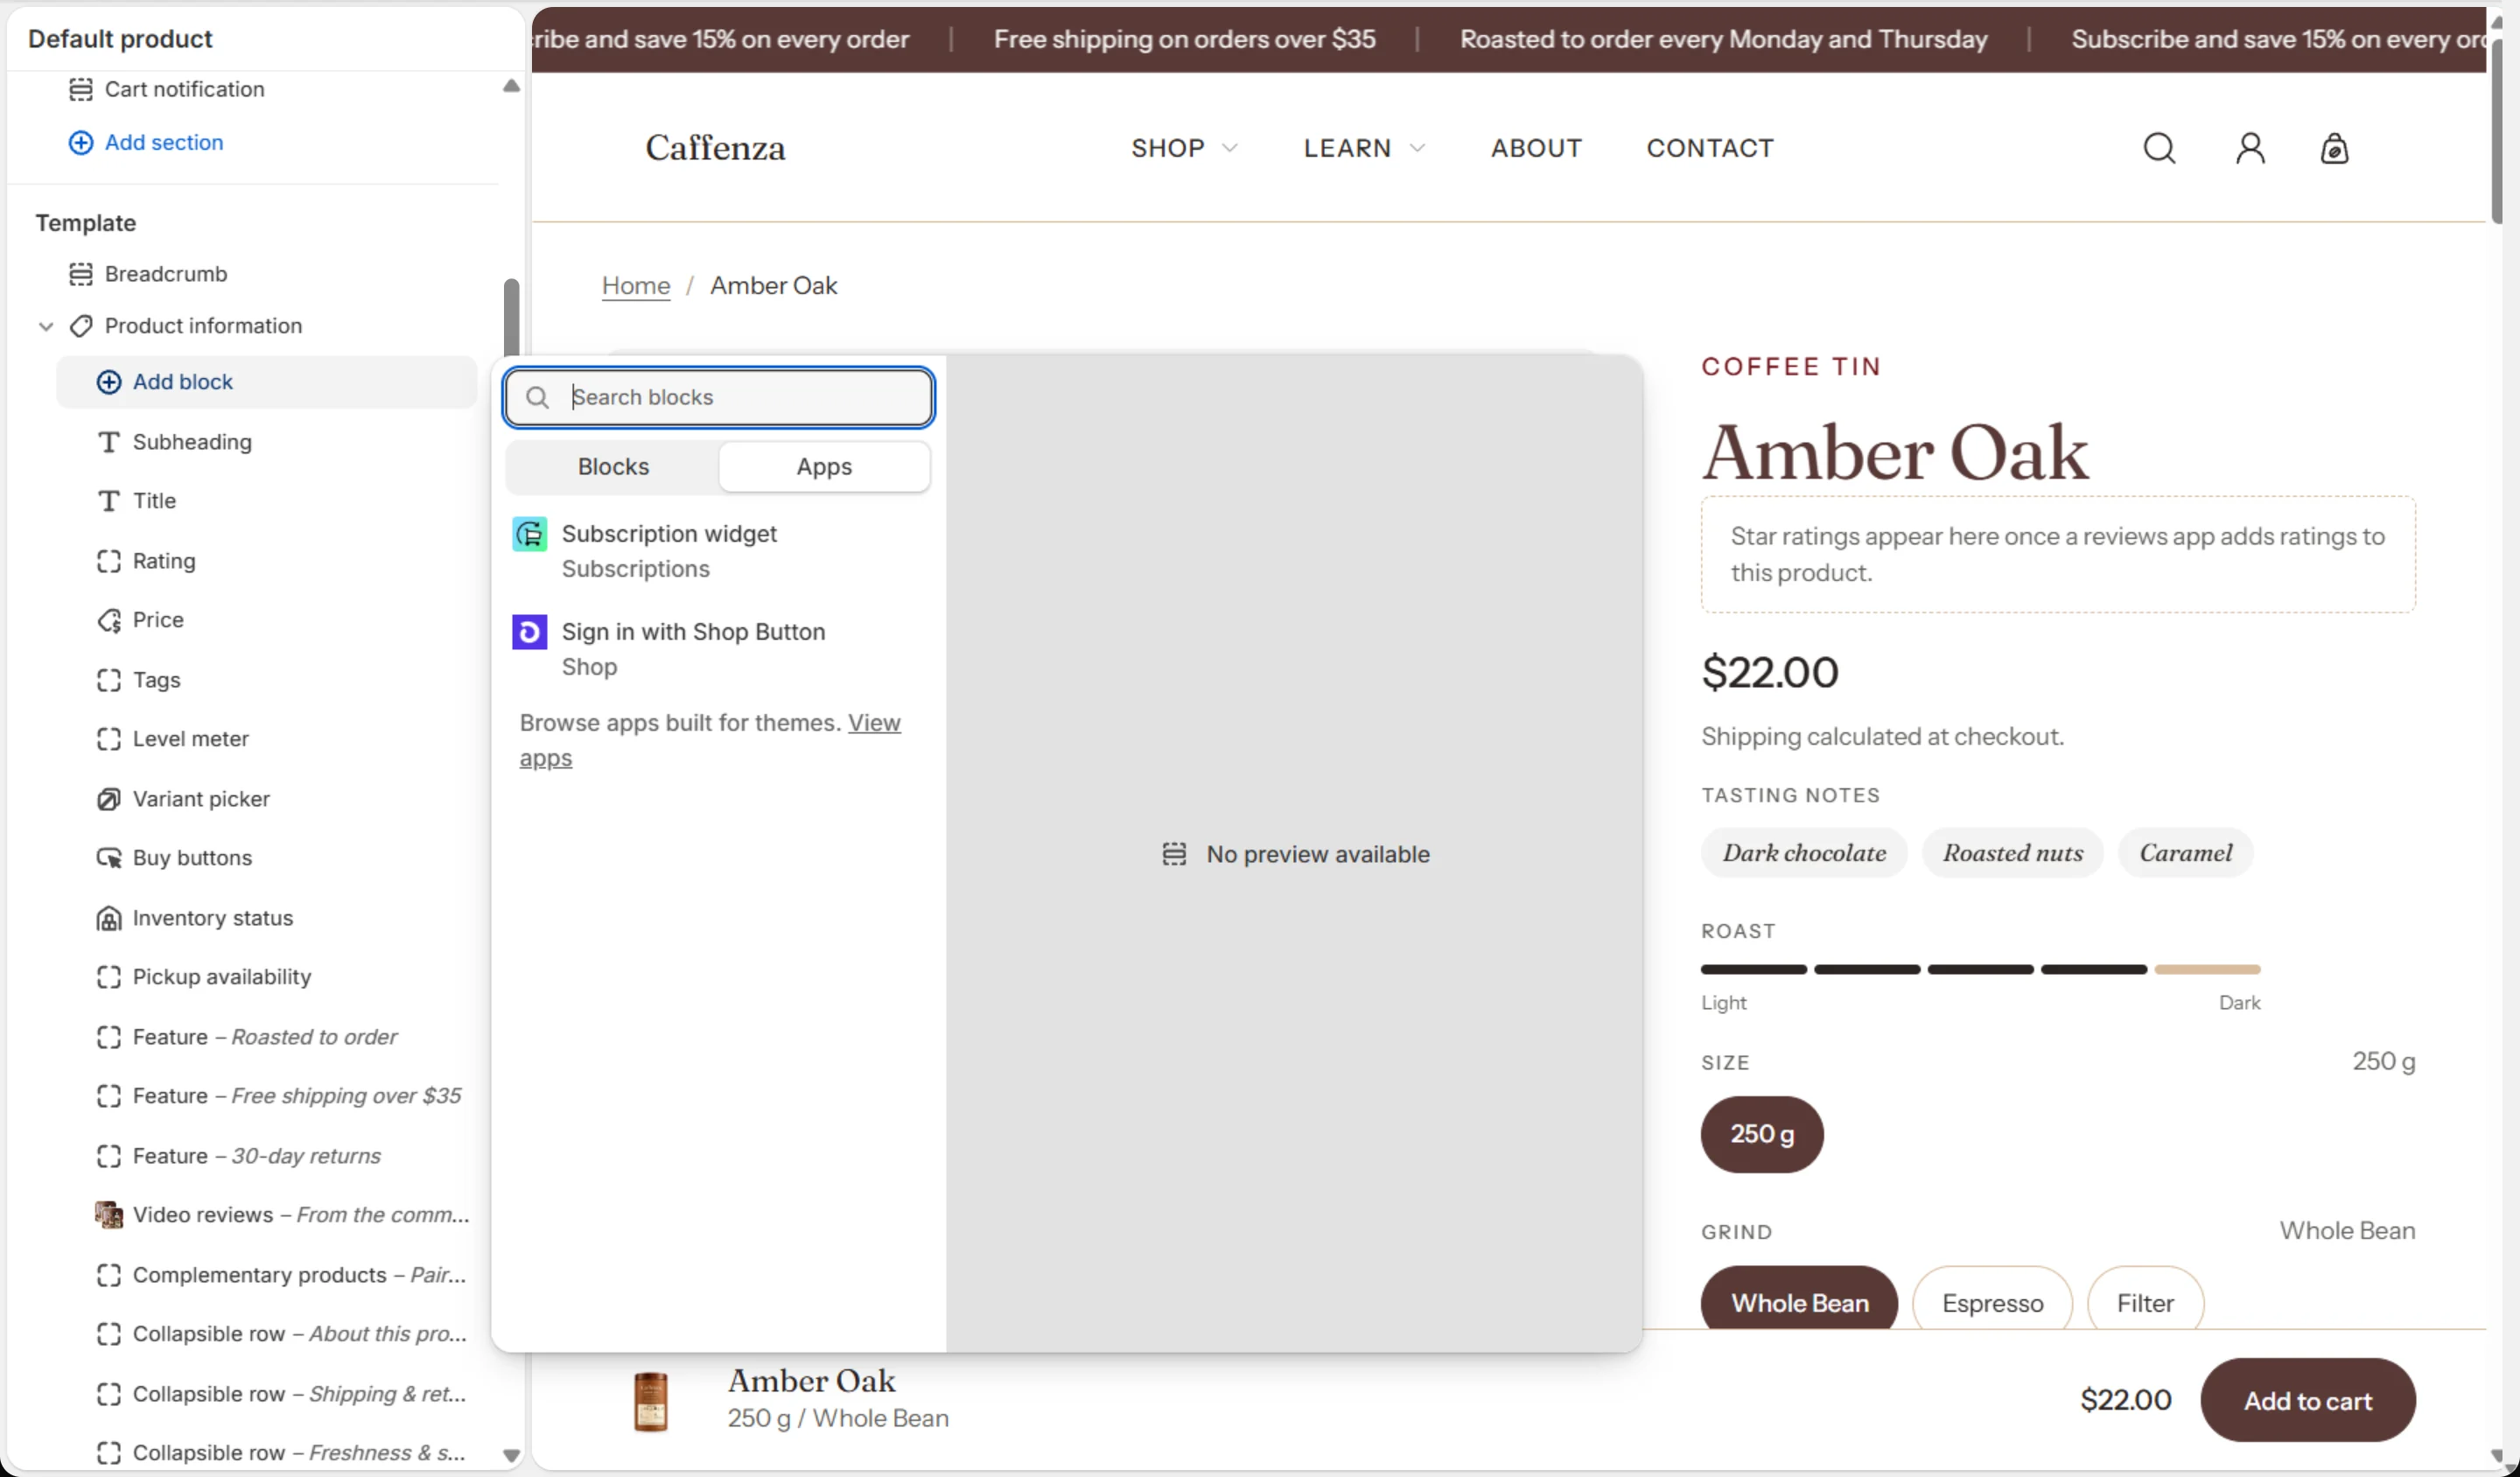Image resolution: width=2520 pixels, height=1477 pixels.
Task: Select Feature Free shipping over $35 block
Action: [280, 1096]
